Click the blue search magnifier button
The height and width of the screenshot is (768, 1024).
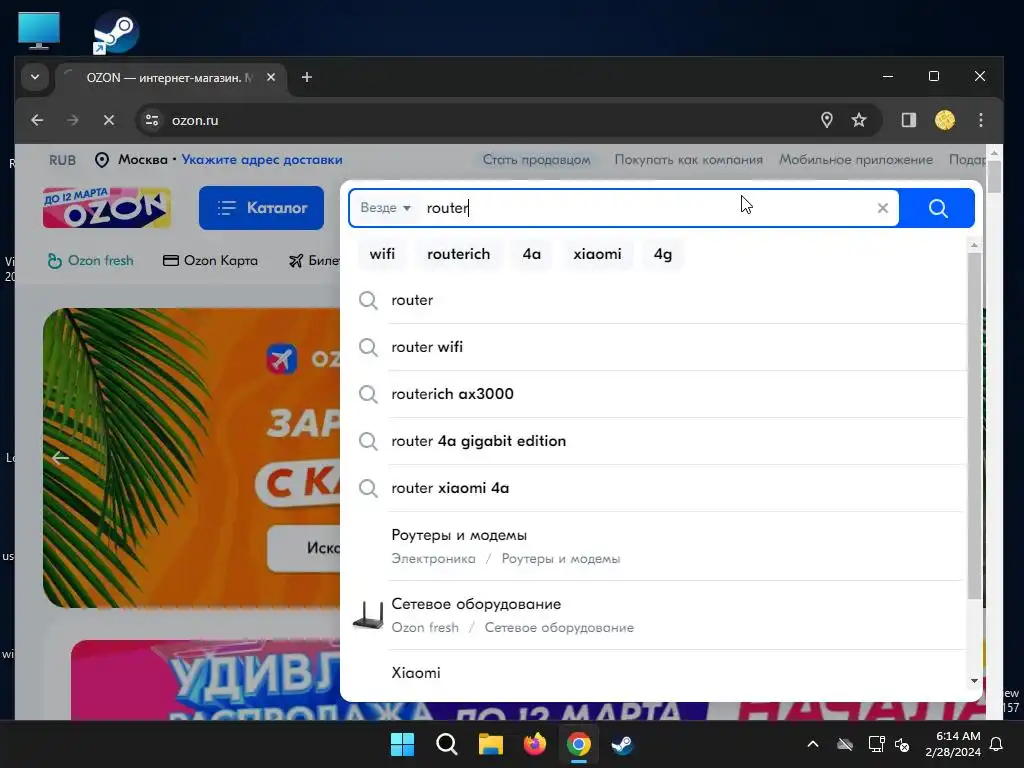point(937,208)
